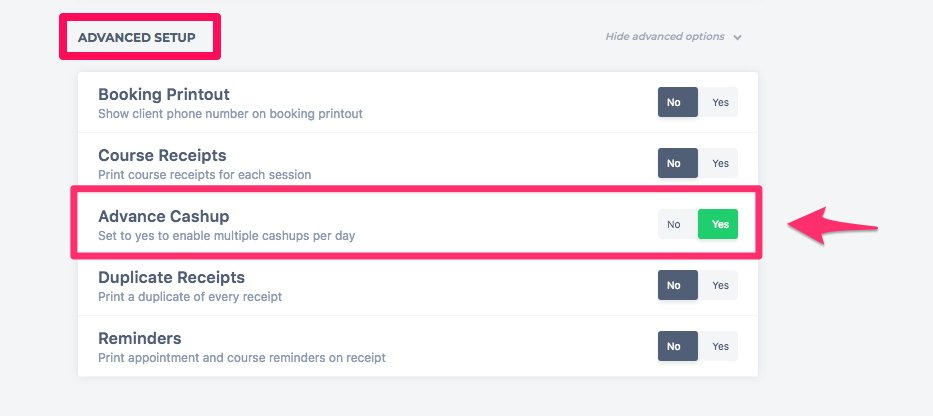Select No on the Reminders toggle
This screenshot has width=933, height=416.
click(677, 346)
